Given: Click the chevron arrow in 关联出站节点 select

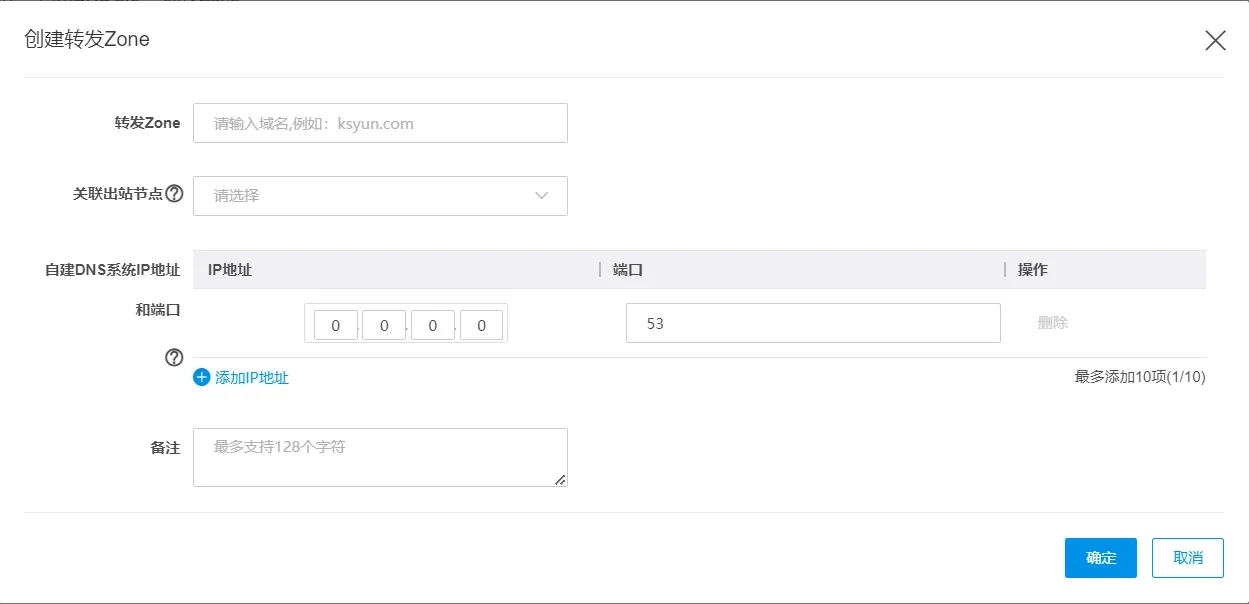Looking at the screenshot, I should click(542, 196).
